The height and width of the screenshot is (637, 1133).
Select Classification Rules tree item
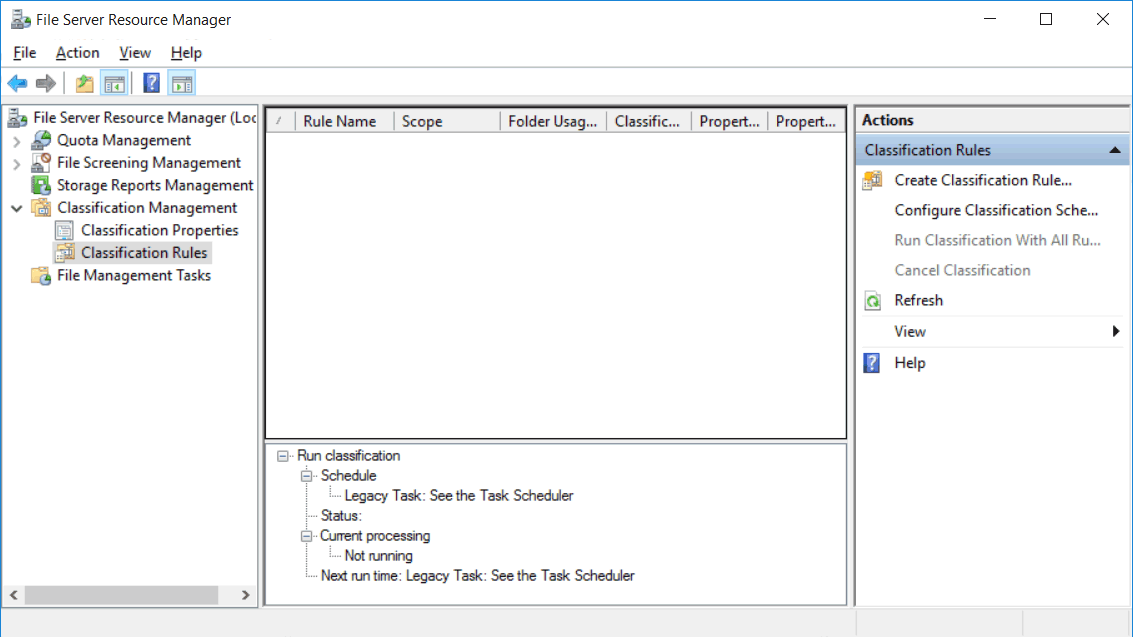tap(144, 253)
